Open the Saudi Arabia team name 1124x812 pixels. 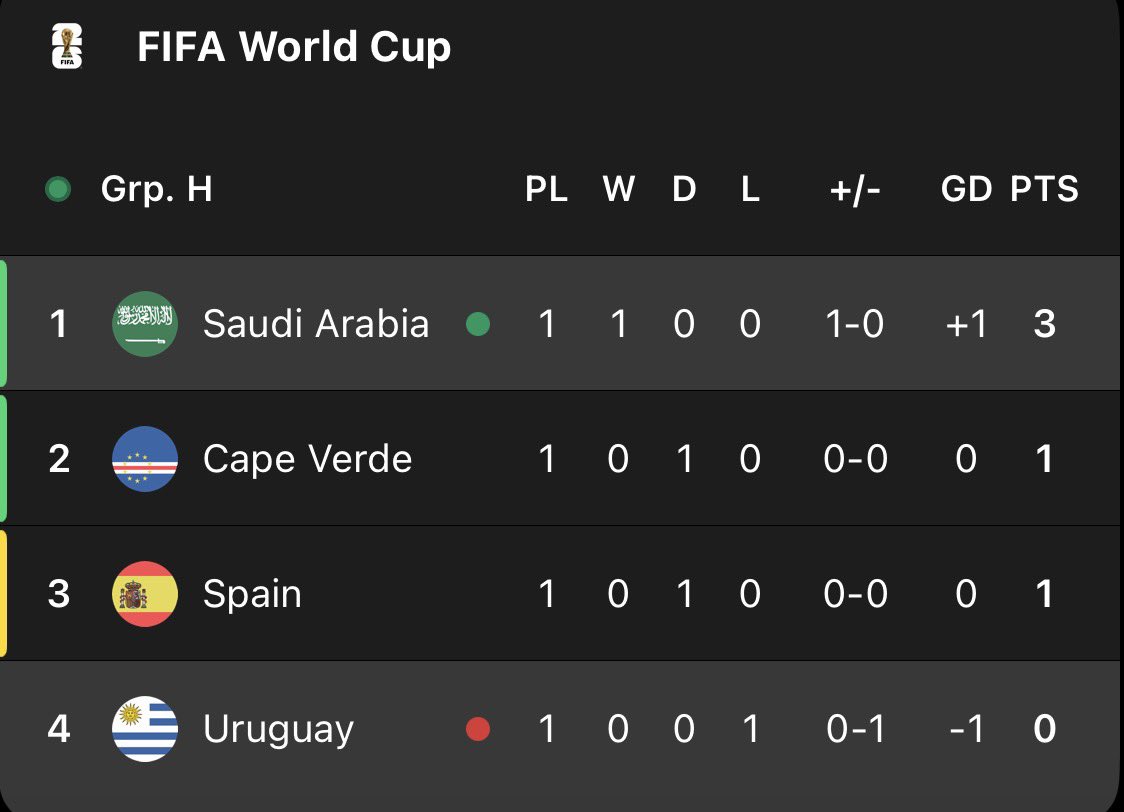tap(316, 323)
